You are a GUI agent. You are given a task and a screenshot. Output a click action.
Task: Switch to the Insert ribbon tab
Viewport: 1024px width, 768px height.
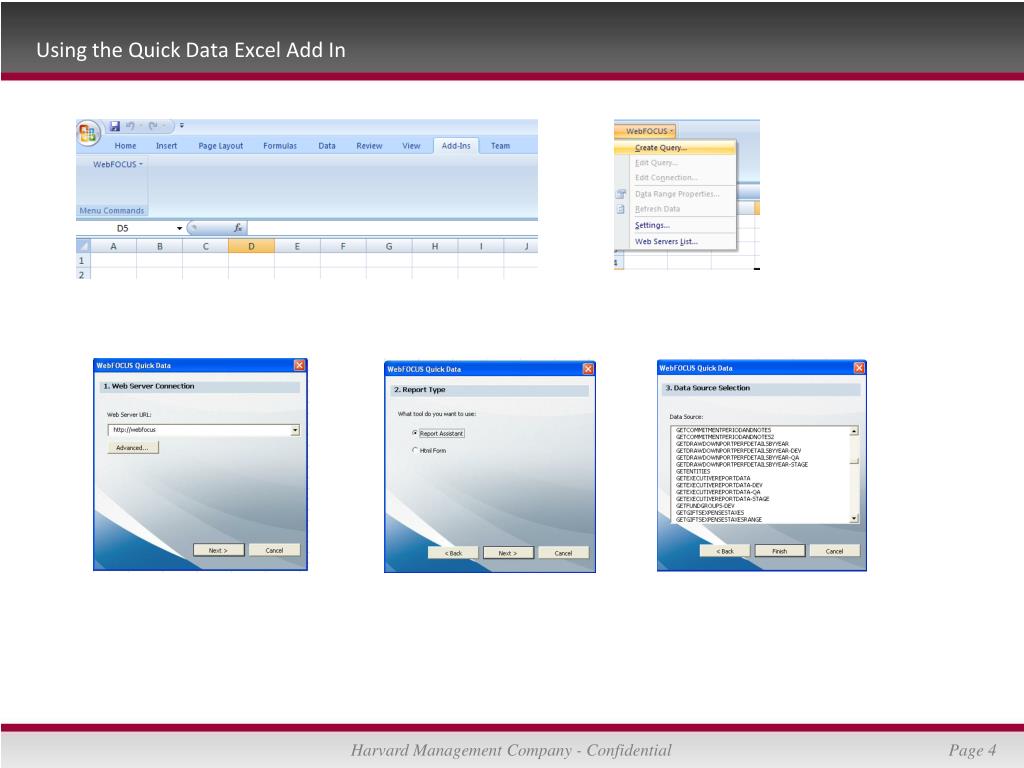pos(167,146)
